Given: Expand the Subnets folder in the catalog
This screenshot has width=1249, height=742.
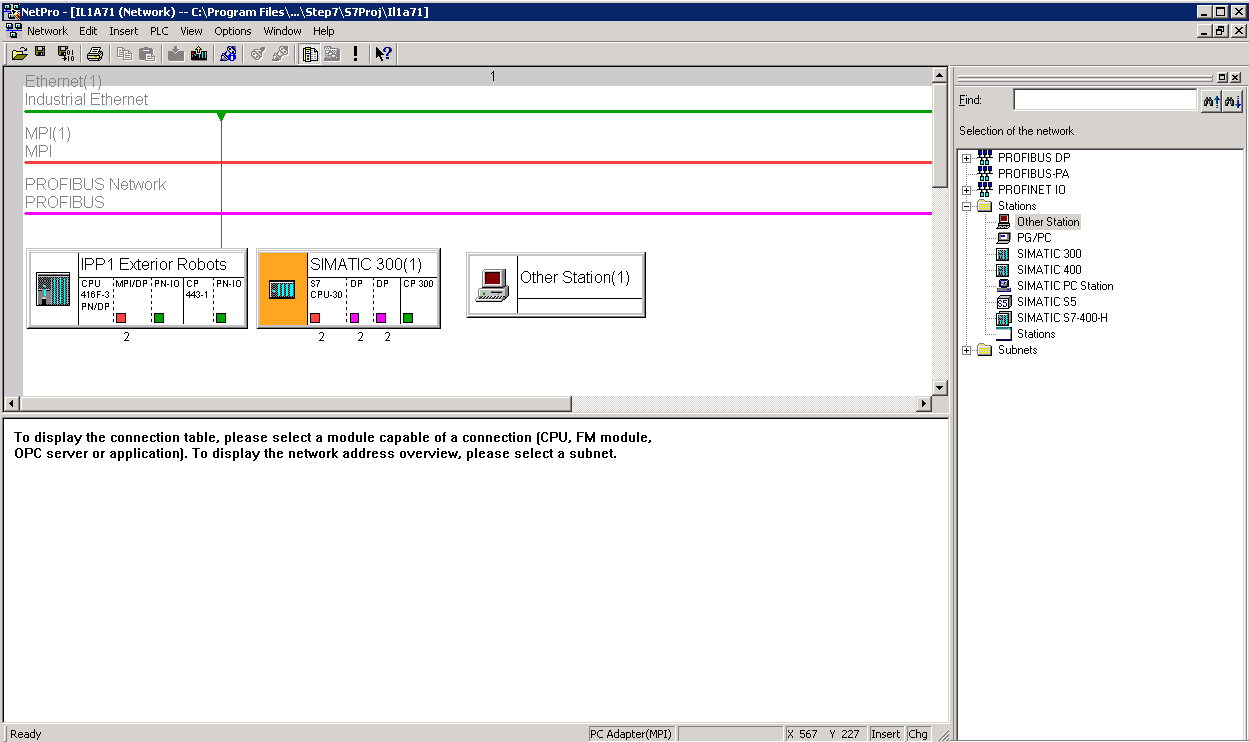Looking at the screenshot, I should [966, 350].
